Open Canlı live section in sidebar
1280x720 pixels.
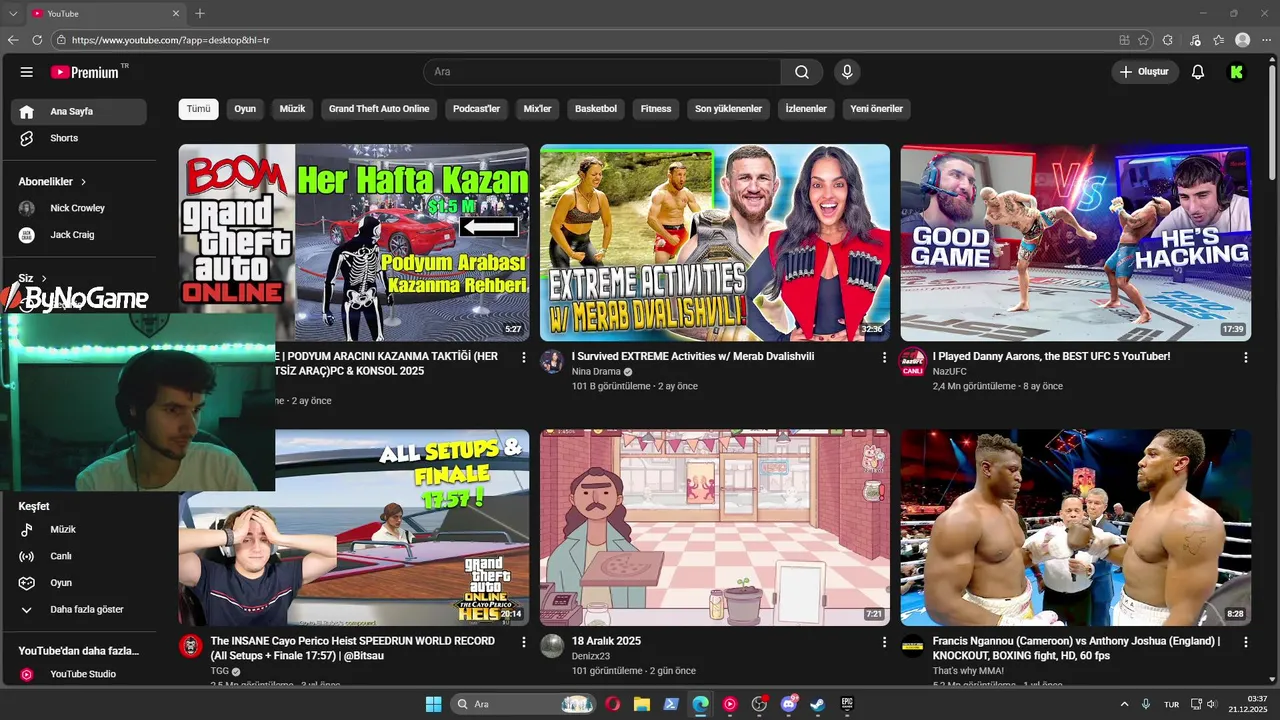coord(79,556)
